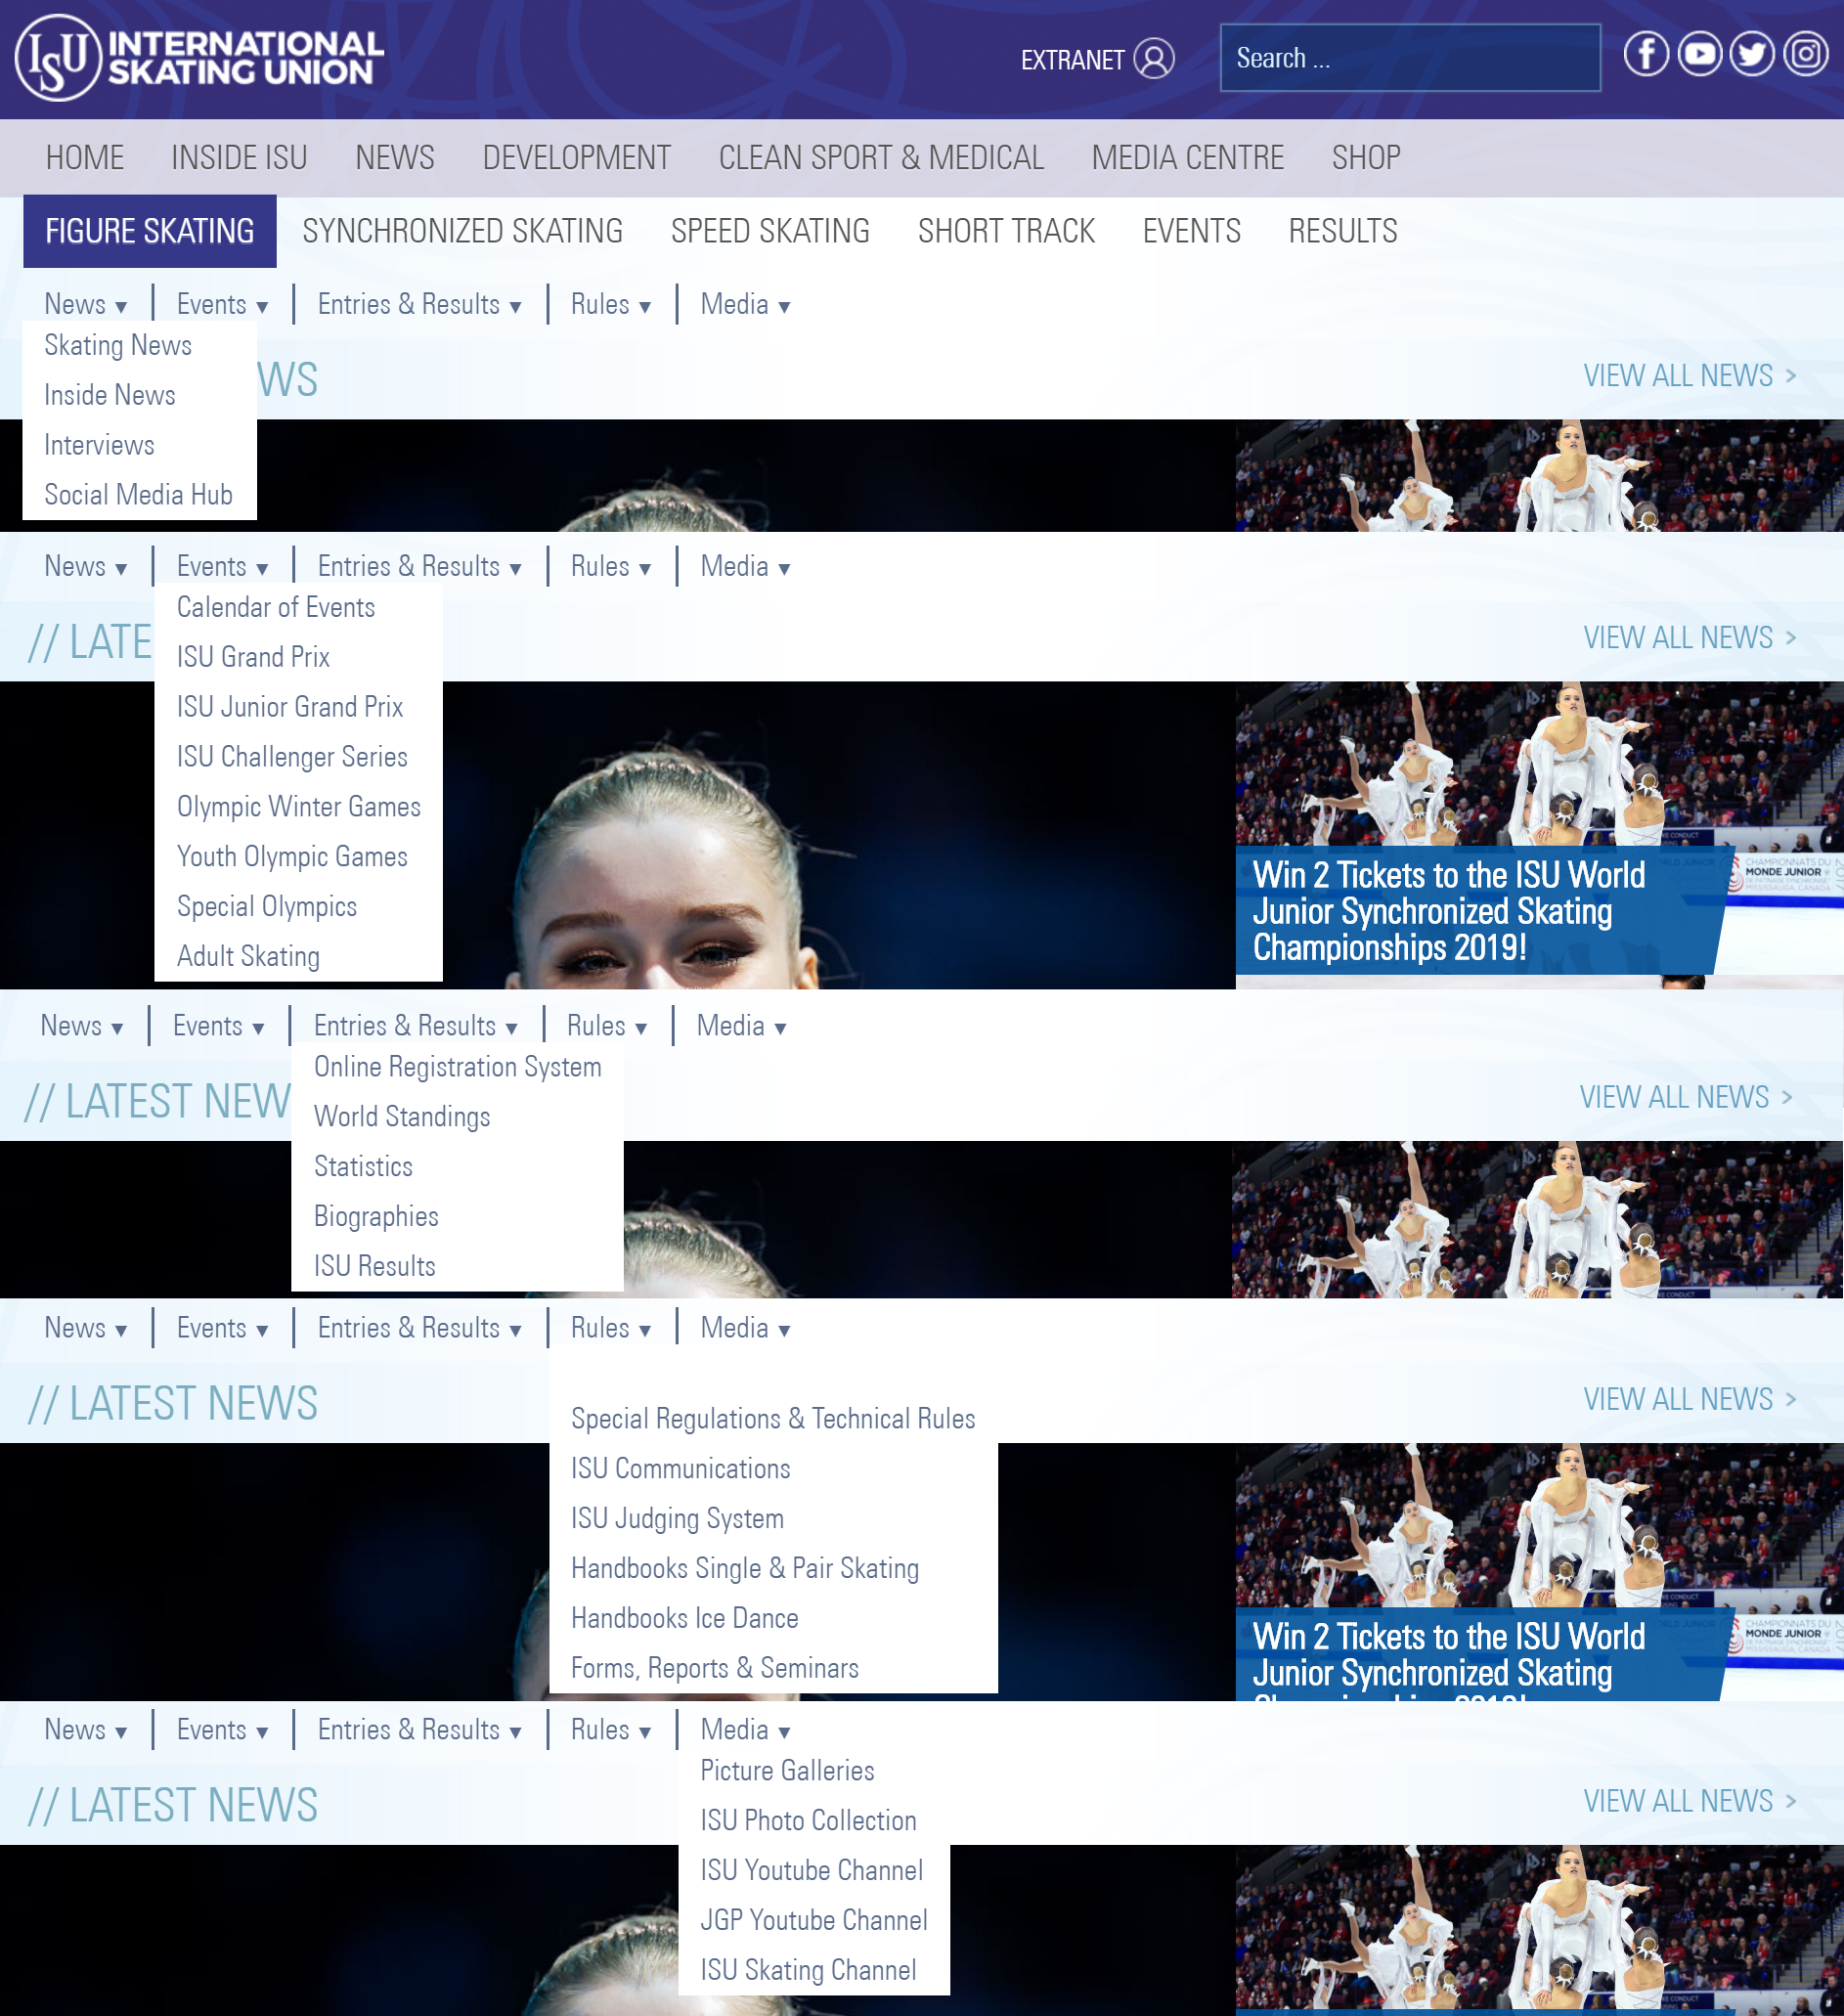
Task: Open Picture Galleries from Media menu
Action: coord(788,1771)
